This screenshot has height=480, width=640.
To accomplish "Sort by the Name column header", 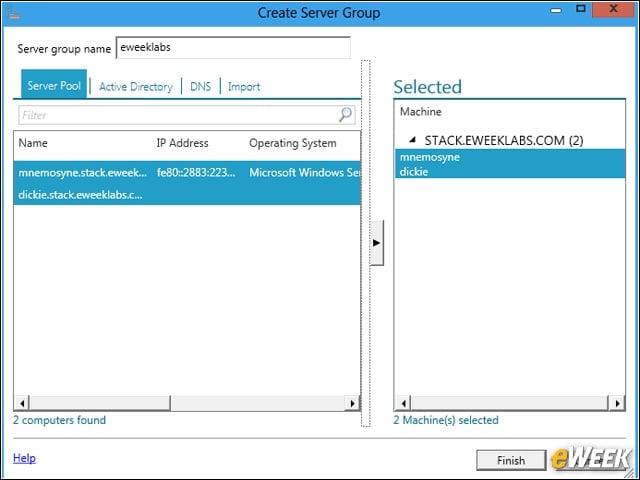I will (33, 143).
